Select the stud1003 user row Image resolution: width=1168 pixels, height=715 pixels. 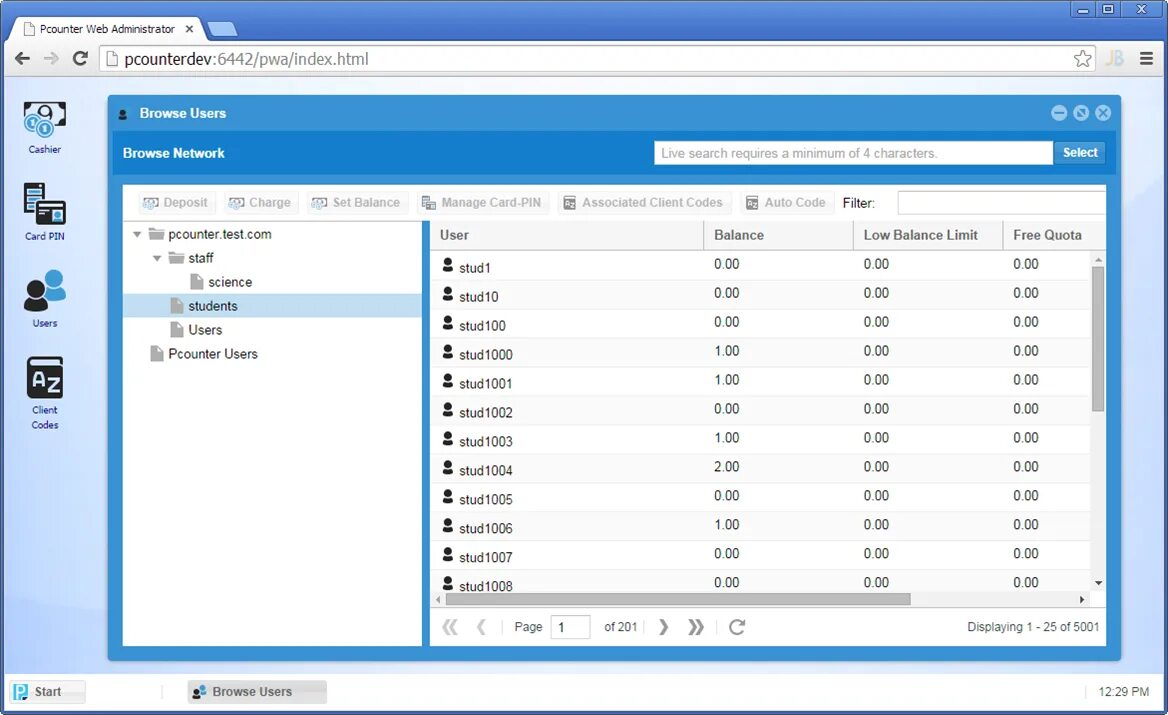click(x=760, y=440)
